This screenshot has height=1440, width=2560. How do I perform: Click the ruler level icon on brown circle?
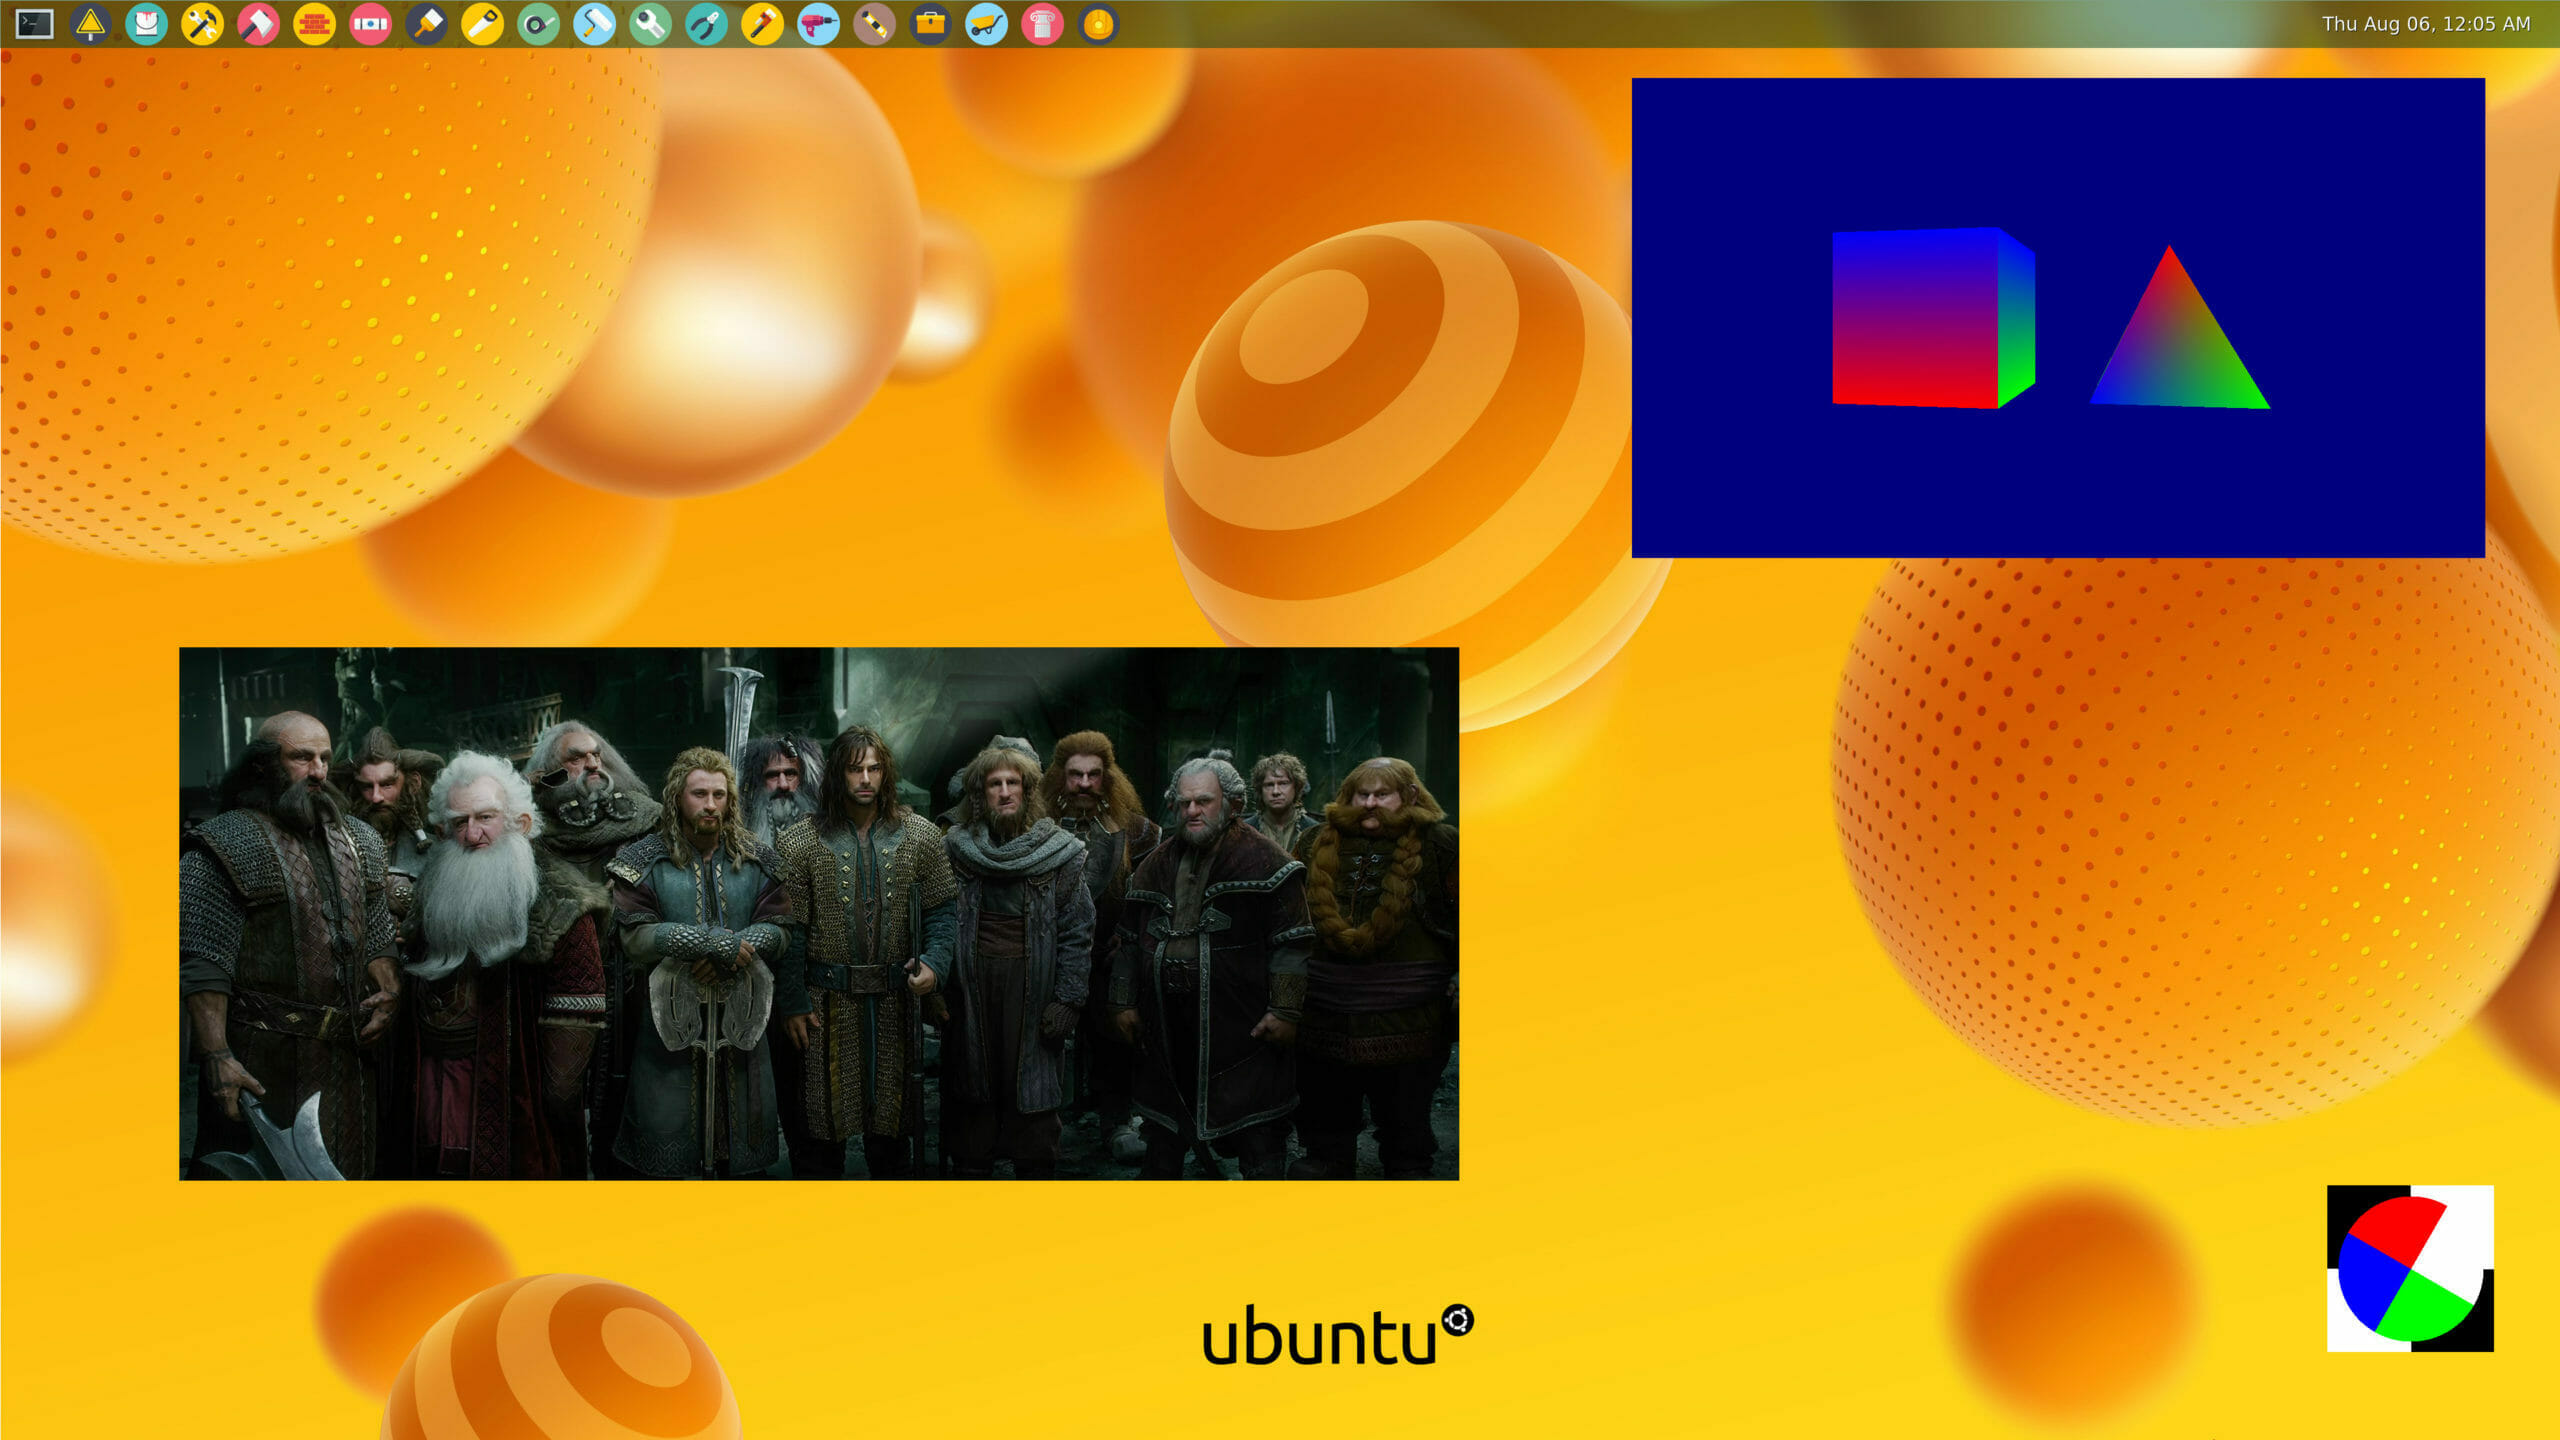[x=874, y=24]
